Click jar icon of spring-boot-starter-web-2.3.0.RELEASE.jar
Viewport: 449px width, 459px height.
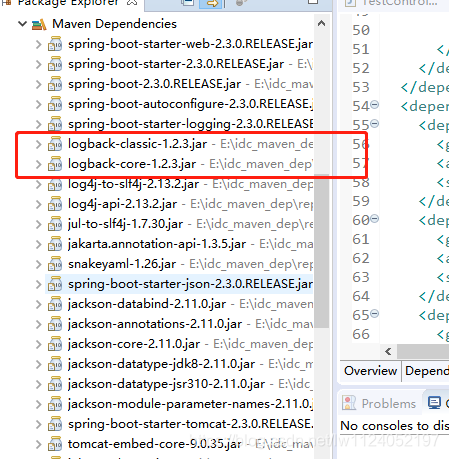pyautogui.click(x=55, y=44)
